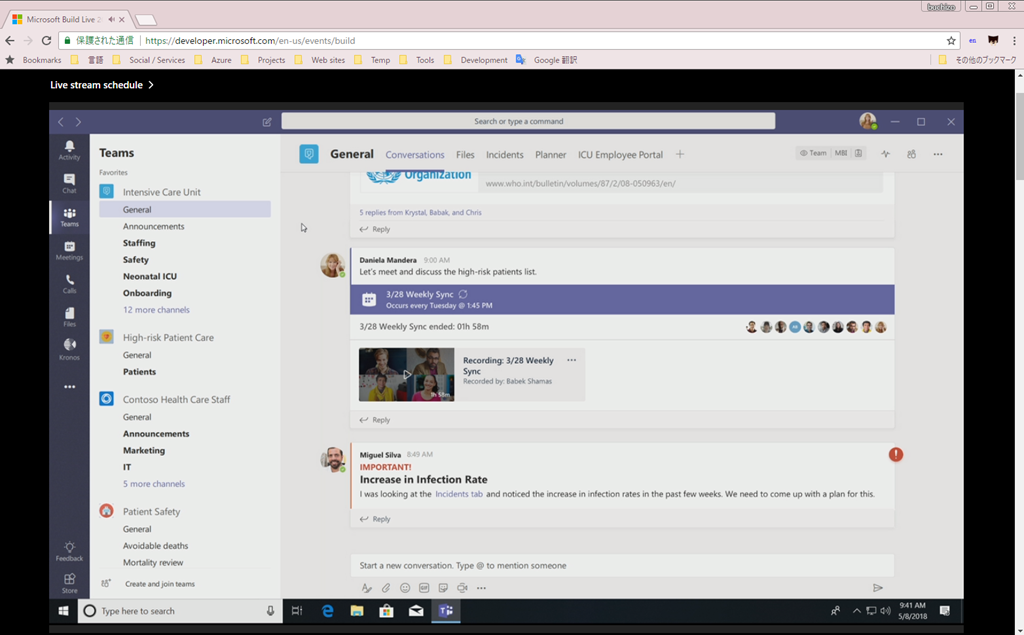Click the compose new chat icon
This screenshot has height=635, width=1024.
pos(267,122)
